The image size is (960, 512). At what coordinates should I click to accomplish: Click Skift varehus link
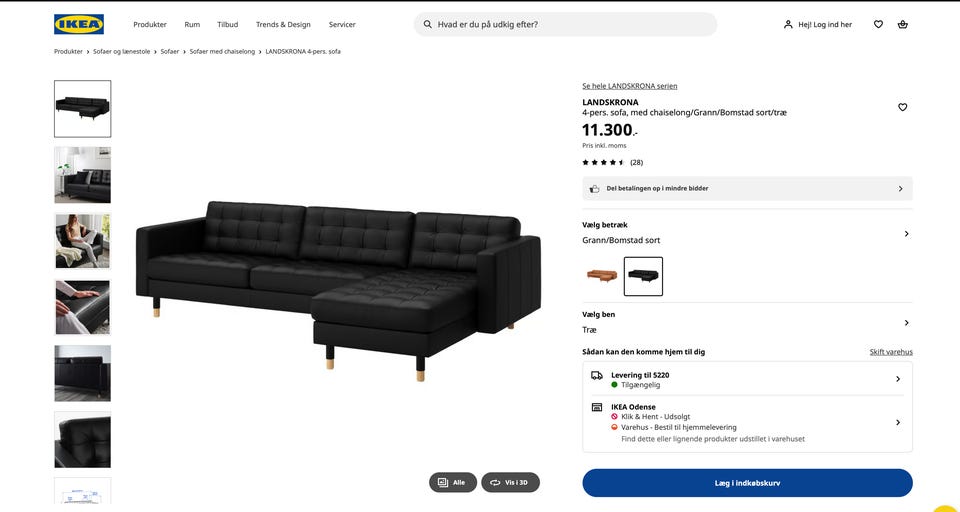coord(891,352)
